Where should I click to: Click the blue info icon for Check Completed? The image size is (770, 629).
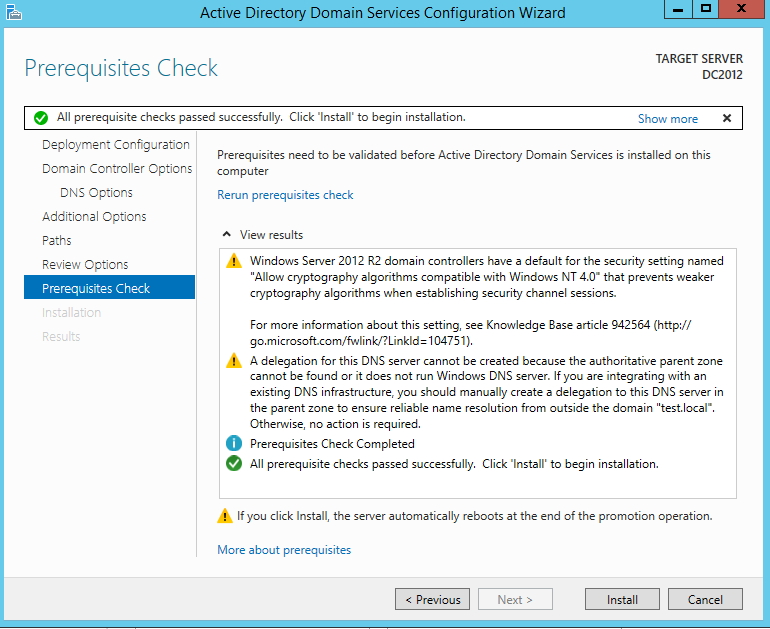[234, 443]
